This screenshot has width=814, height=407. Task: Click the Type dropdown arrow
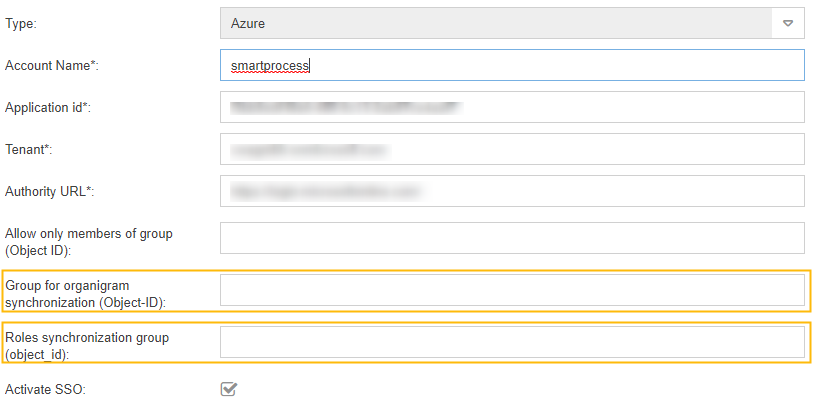tap(788, 22)
